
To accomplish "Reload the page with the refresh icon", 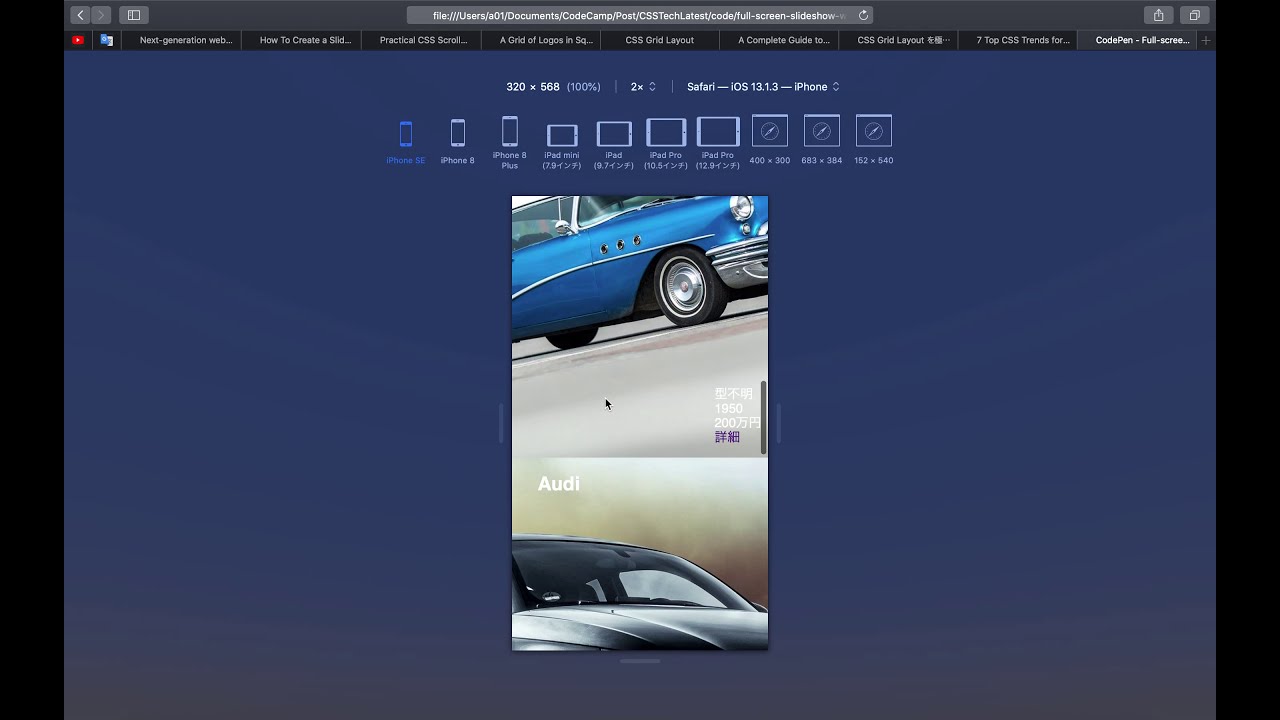I will (x=863, y=15).
